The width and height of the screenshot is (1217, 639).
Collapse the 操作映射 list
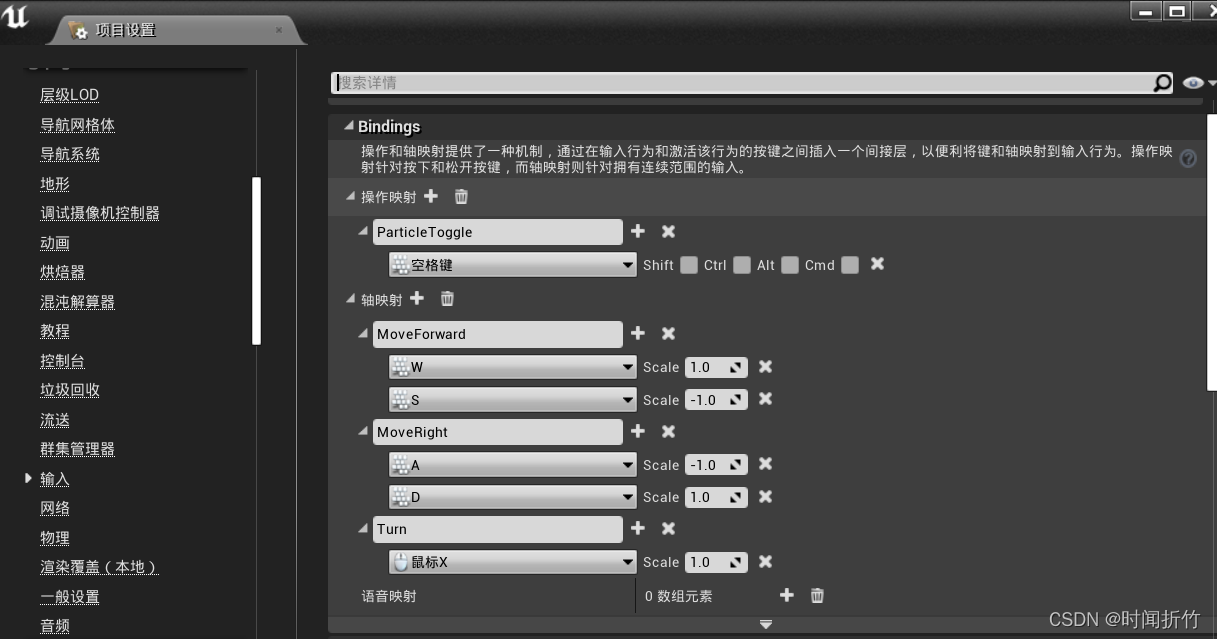351,197
